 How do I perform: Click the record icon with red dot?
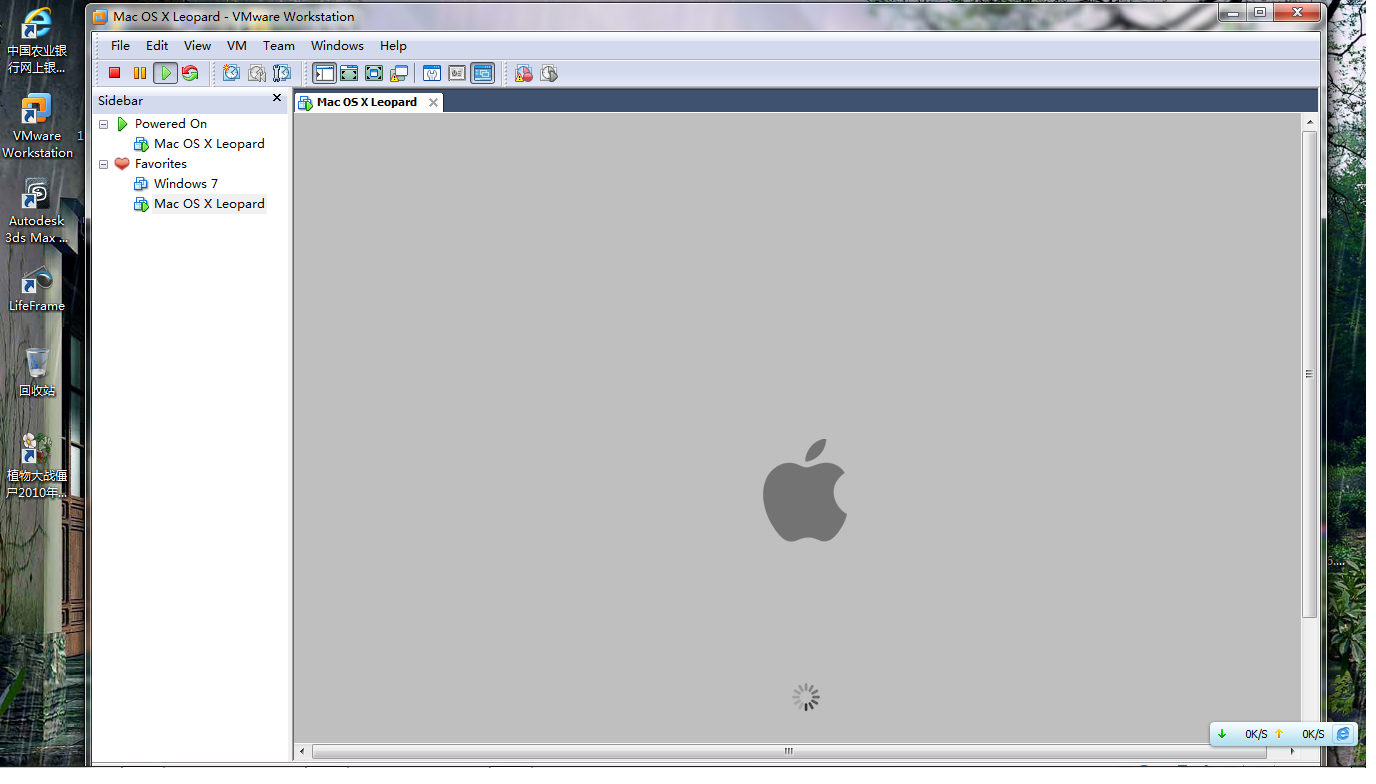[x=524, y=73]
